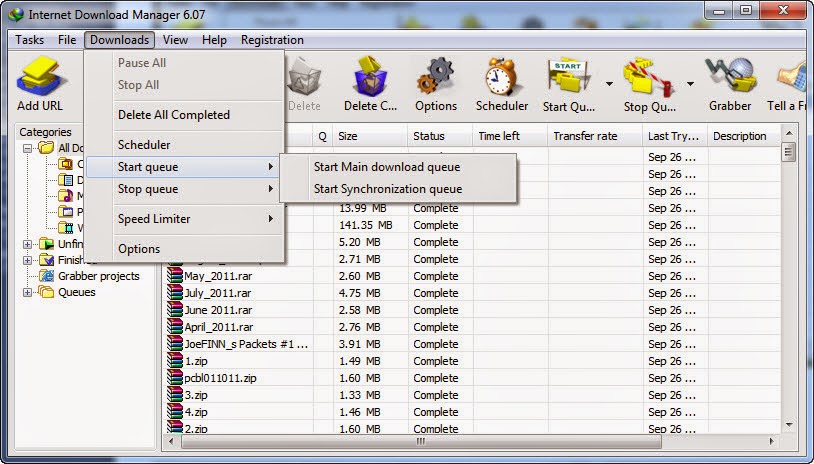The width and height of the screenshot is (814, 464).
Task: Click the rar icon of May_2011.rar
Action: point(175,275)
